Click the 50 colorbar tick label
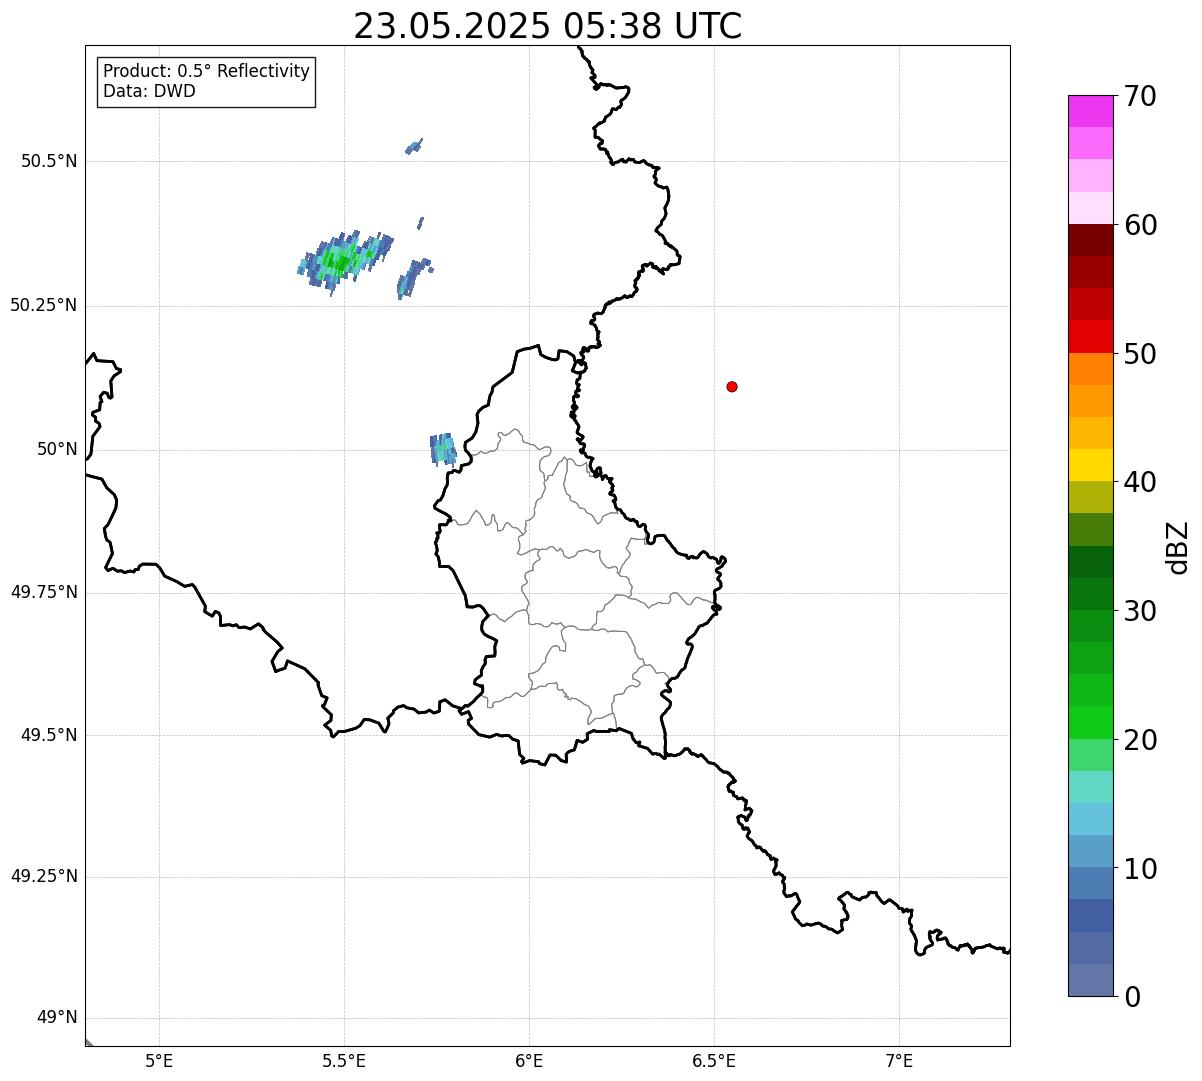This screenshot has height=1081, width=1202. click(1140, 354)
